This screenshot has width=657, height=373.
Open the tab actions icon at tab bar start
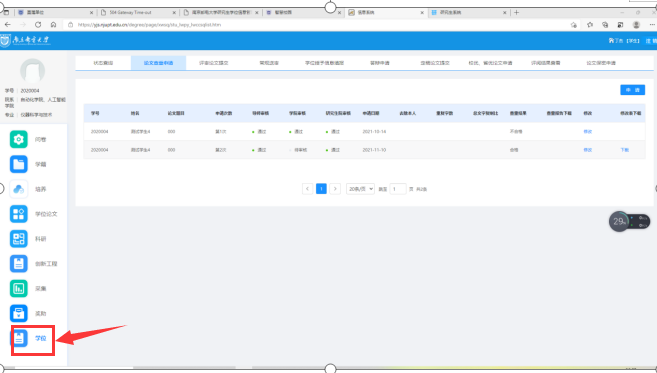6,13
